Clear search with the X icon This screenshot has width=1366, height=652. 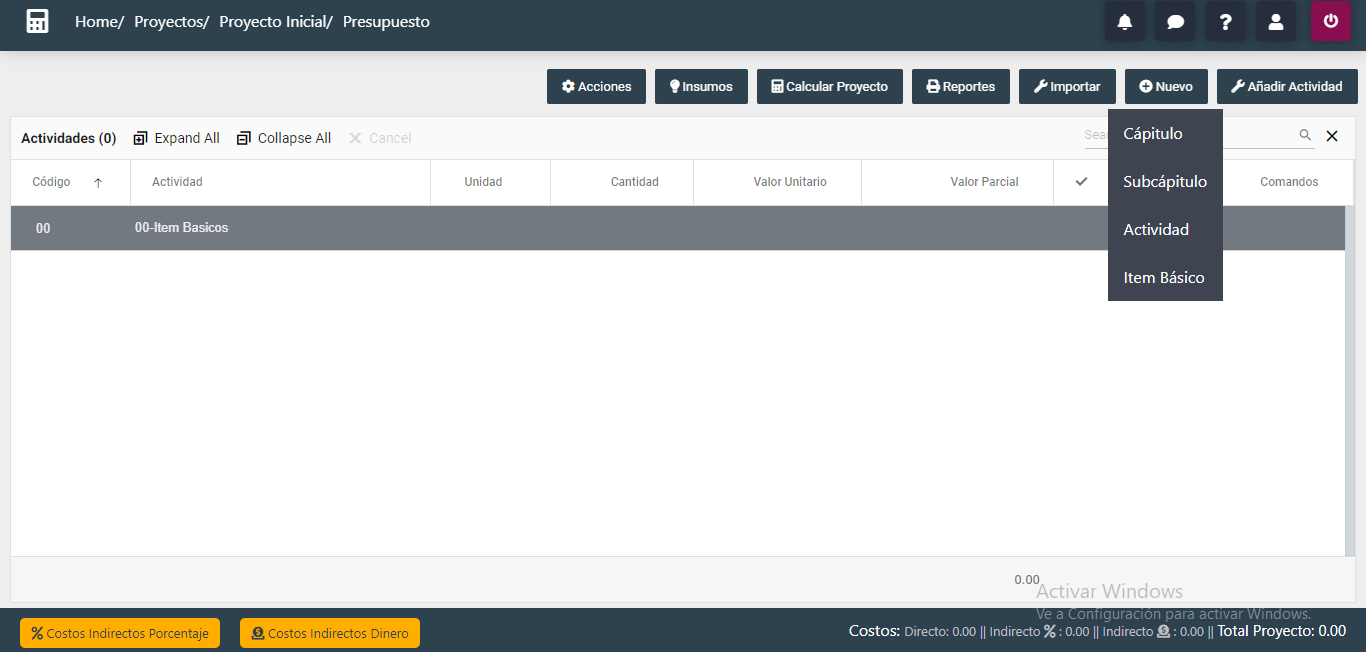coord(1332,136)
